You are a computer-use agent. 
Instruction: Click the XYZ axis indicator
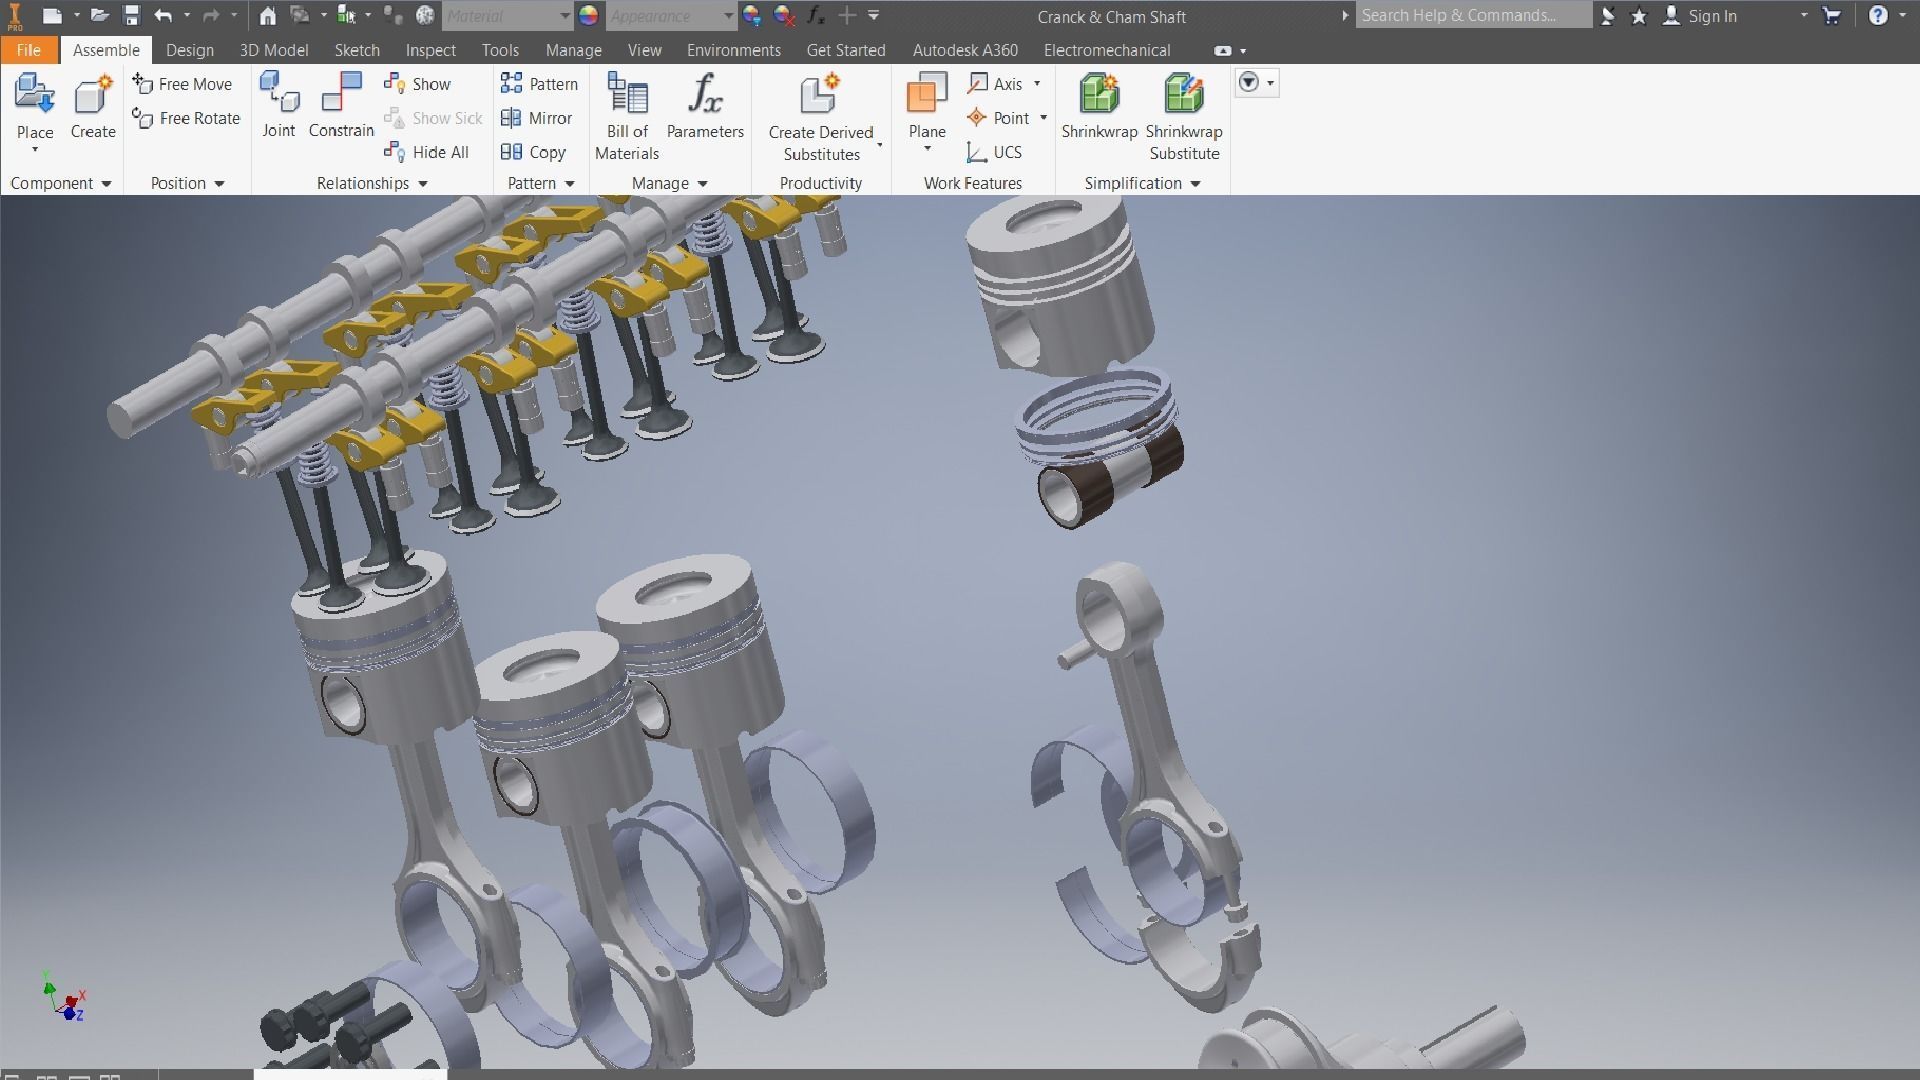pyautogui.click(x=65, y=998)
